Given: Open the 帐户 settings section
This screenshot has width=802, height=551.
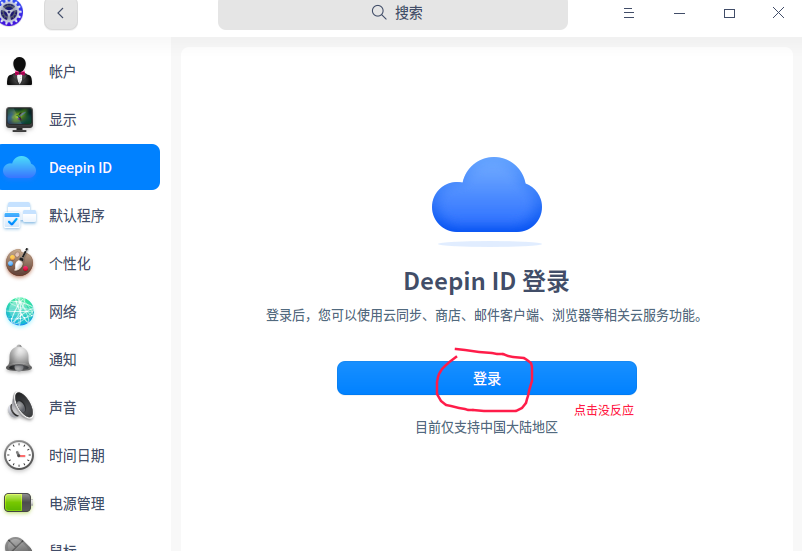Looking at the screenshot, I should [62, 72].
